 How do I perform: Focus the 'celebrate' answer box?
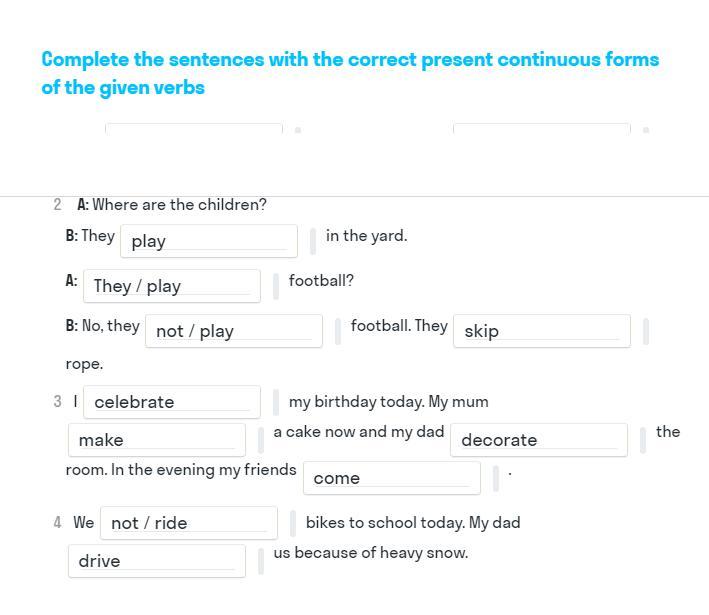tap(171, 402)
